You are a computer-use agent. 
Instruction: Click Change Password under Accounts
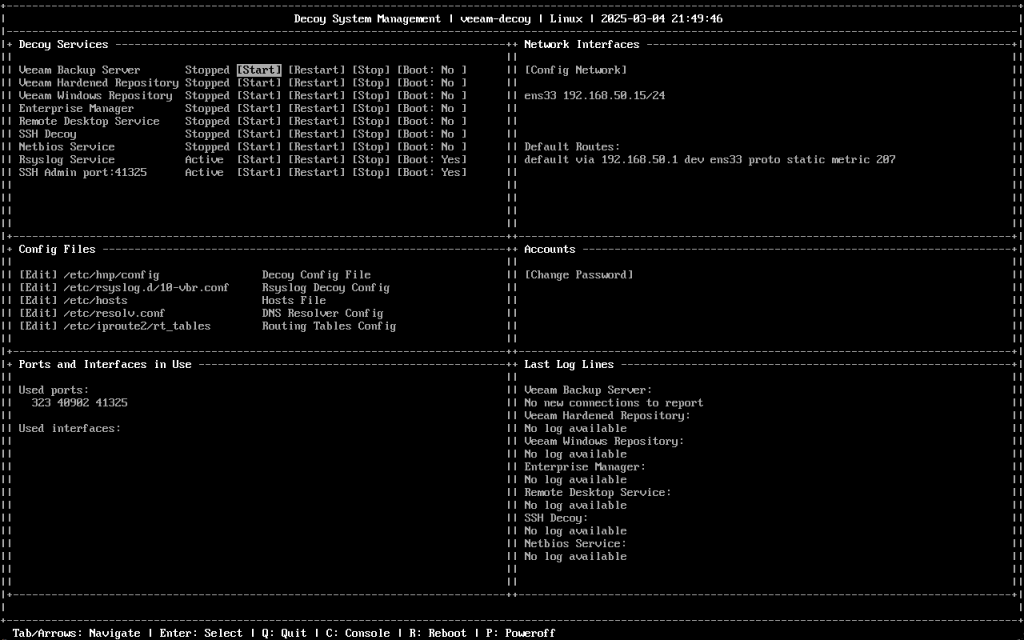tap(579, 275)
